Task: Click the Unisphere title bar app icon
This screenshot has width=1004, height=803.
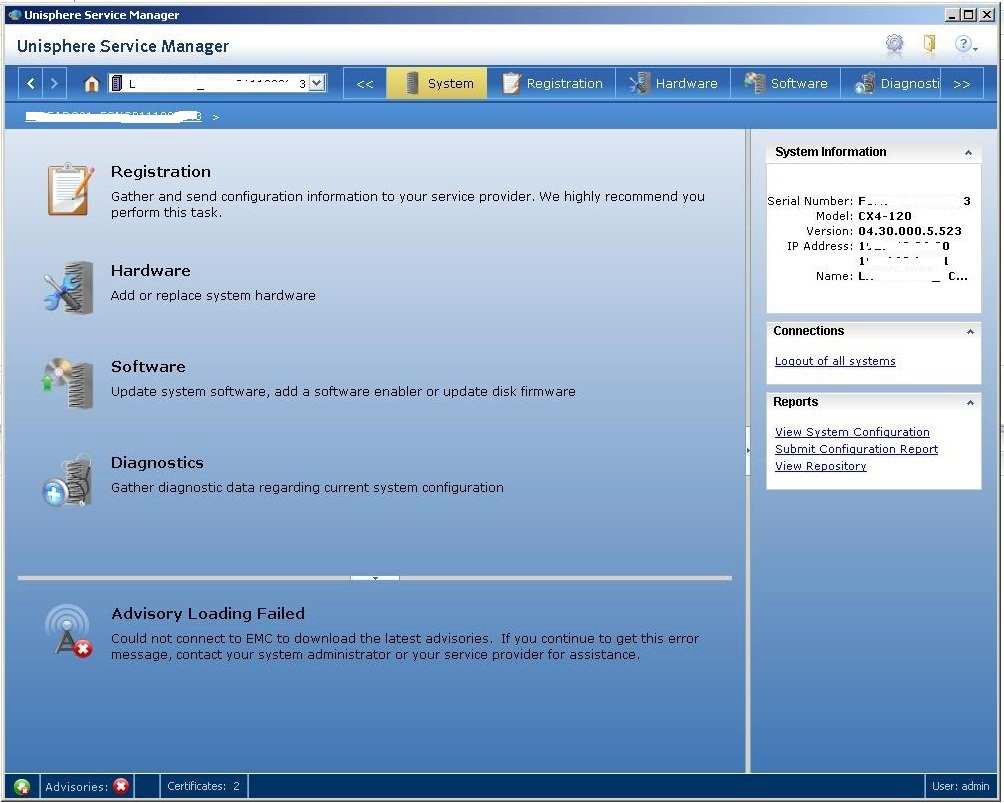Action: tap(15, 15)
